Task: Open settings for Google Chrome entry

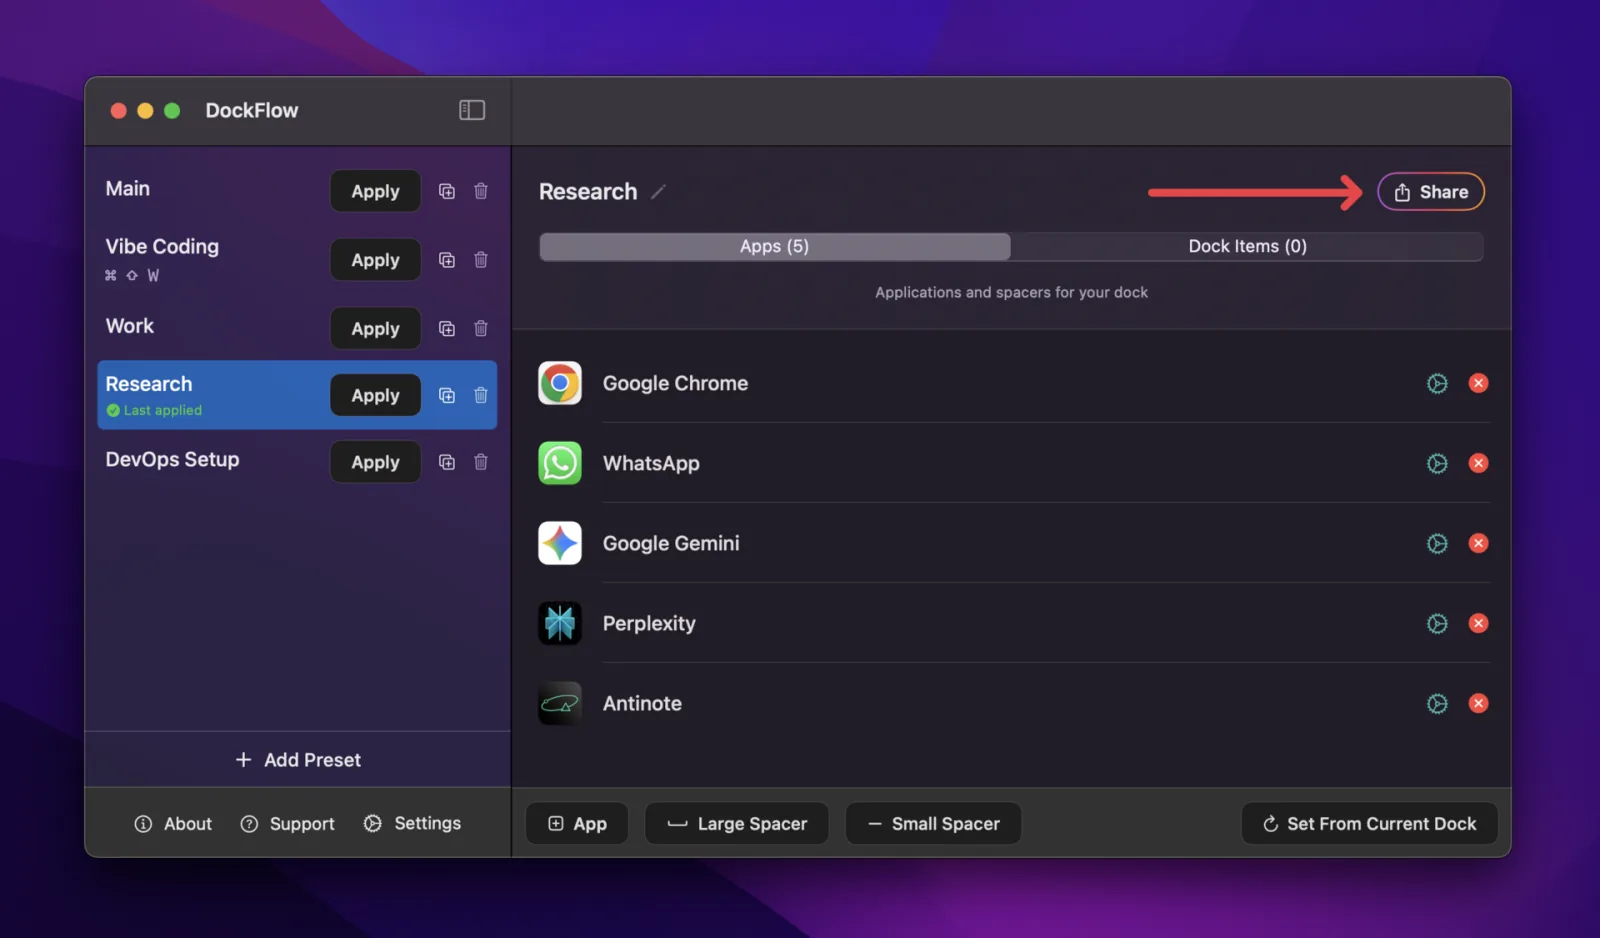Action: [1437, 383]
